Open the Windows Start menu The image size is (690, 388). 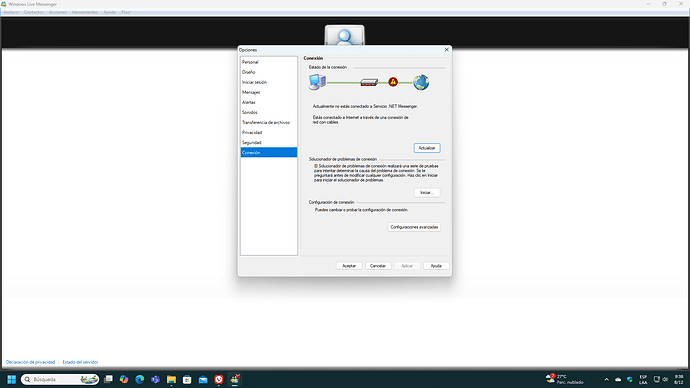[x=11, y=379]
